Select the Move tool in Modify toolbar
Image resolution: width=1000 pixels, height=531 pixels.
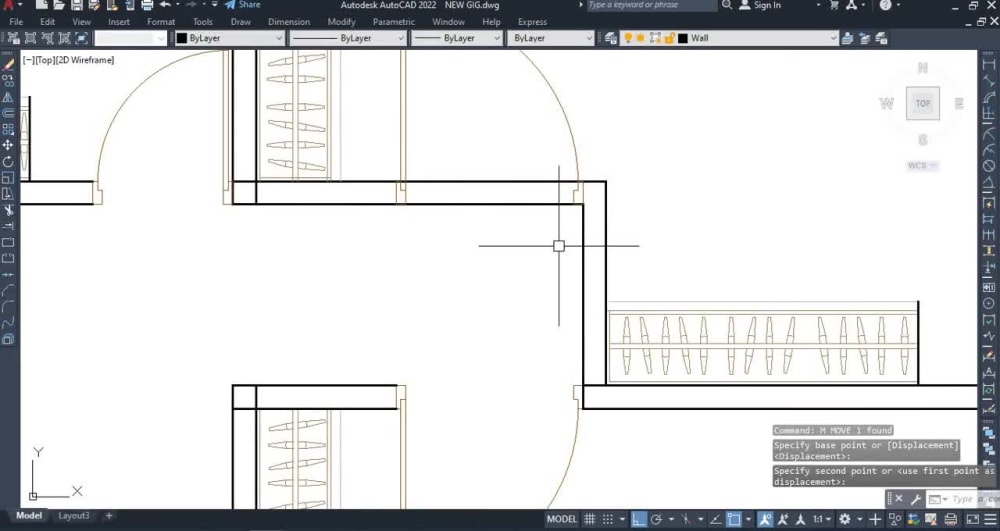coord(8,145)
